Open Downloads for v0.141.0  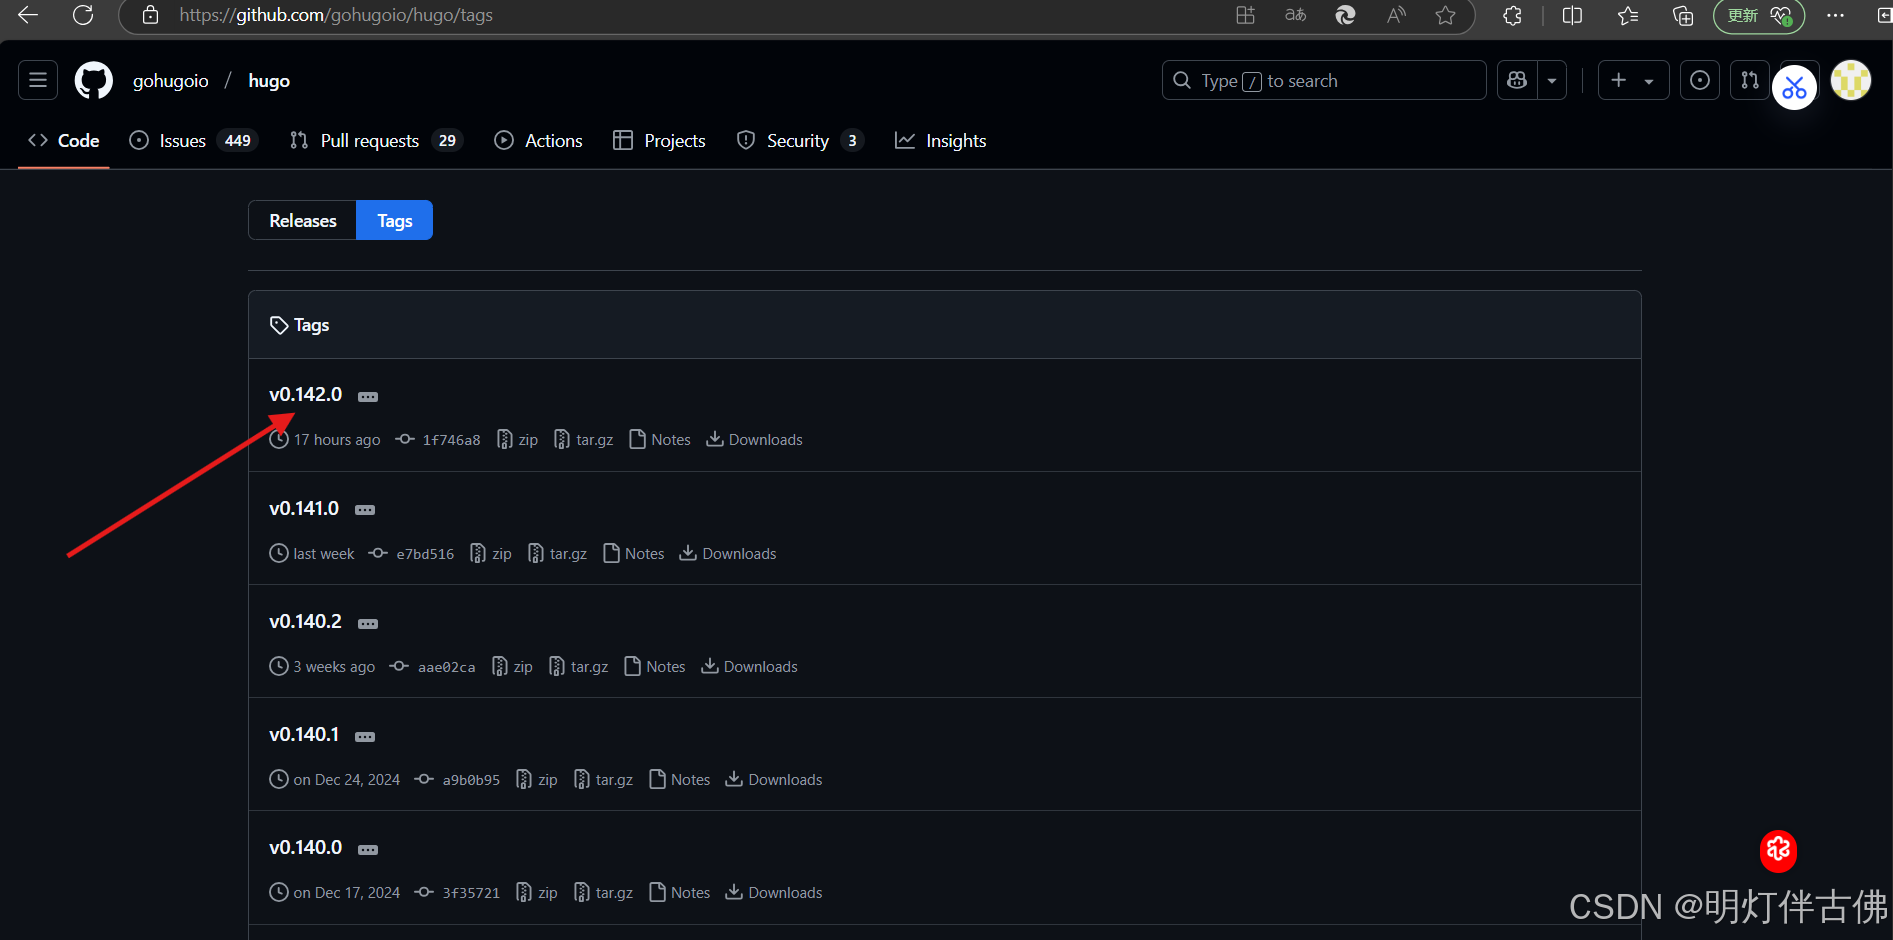[728, 553]
